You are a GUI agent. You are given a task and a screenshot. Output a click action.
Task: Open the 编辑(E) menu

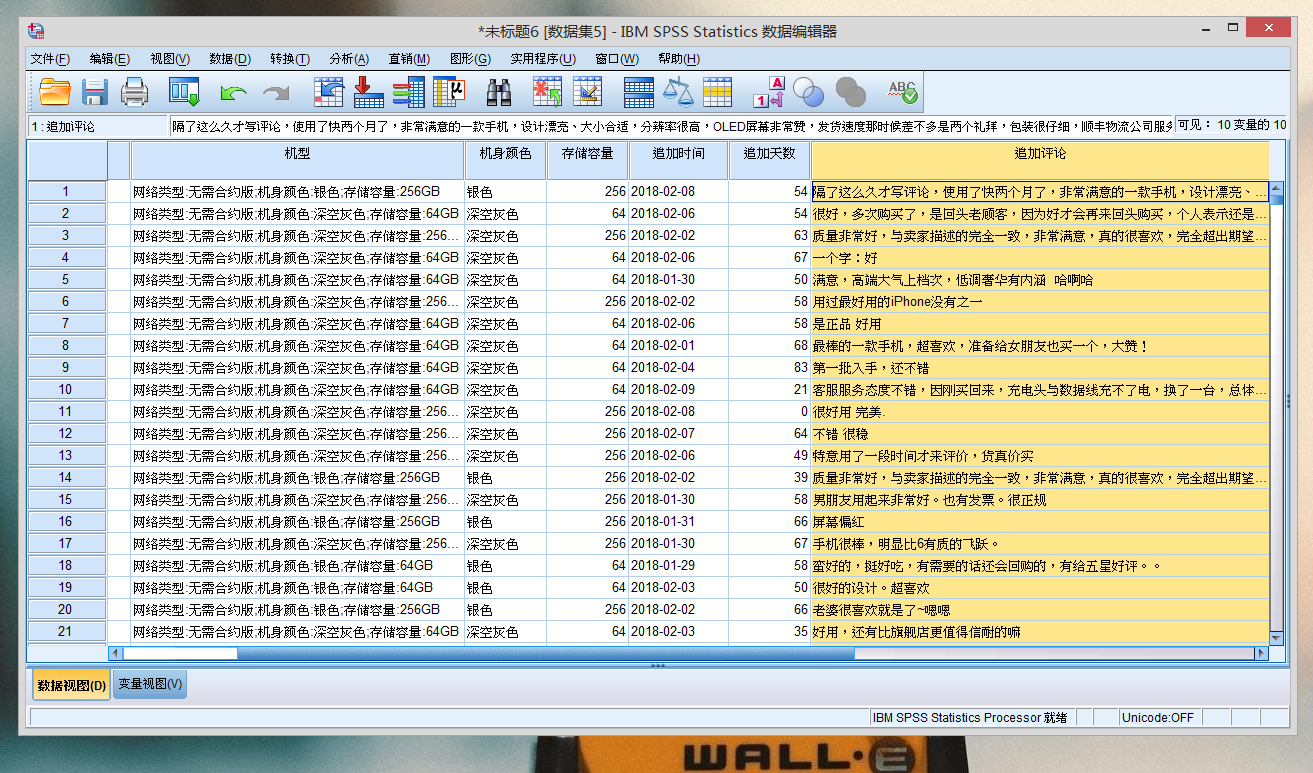[x=109, y=59]
